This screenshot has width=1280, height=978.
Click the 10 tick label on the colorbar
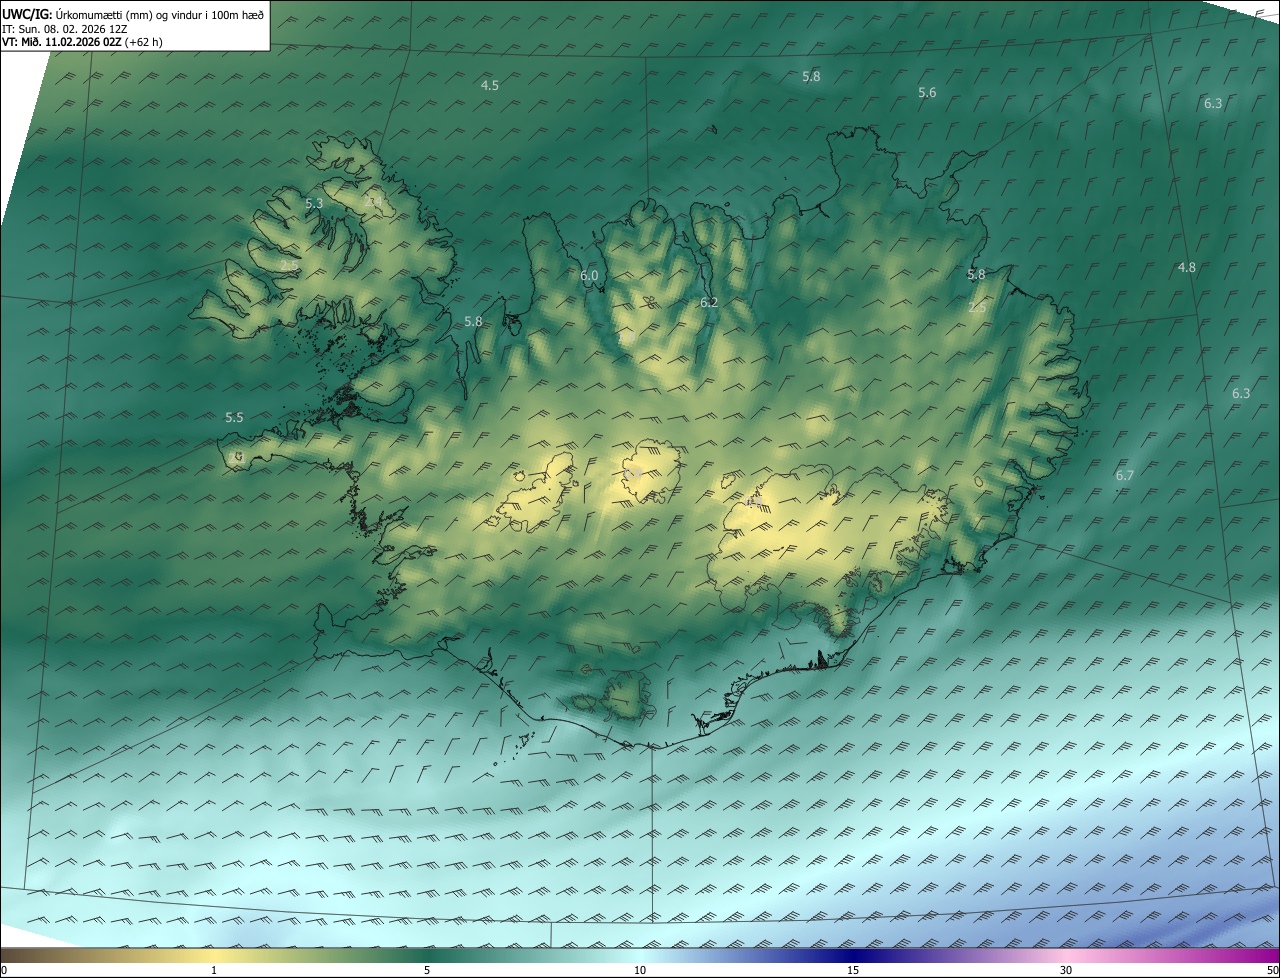pos(640,970)
